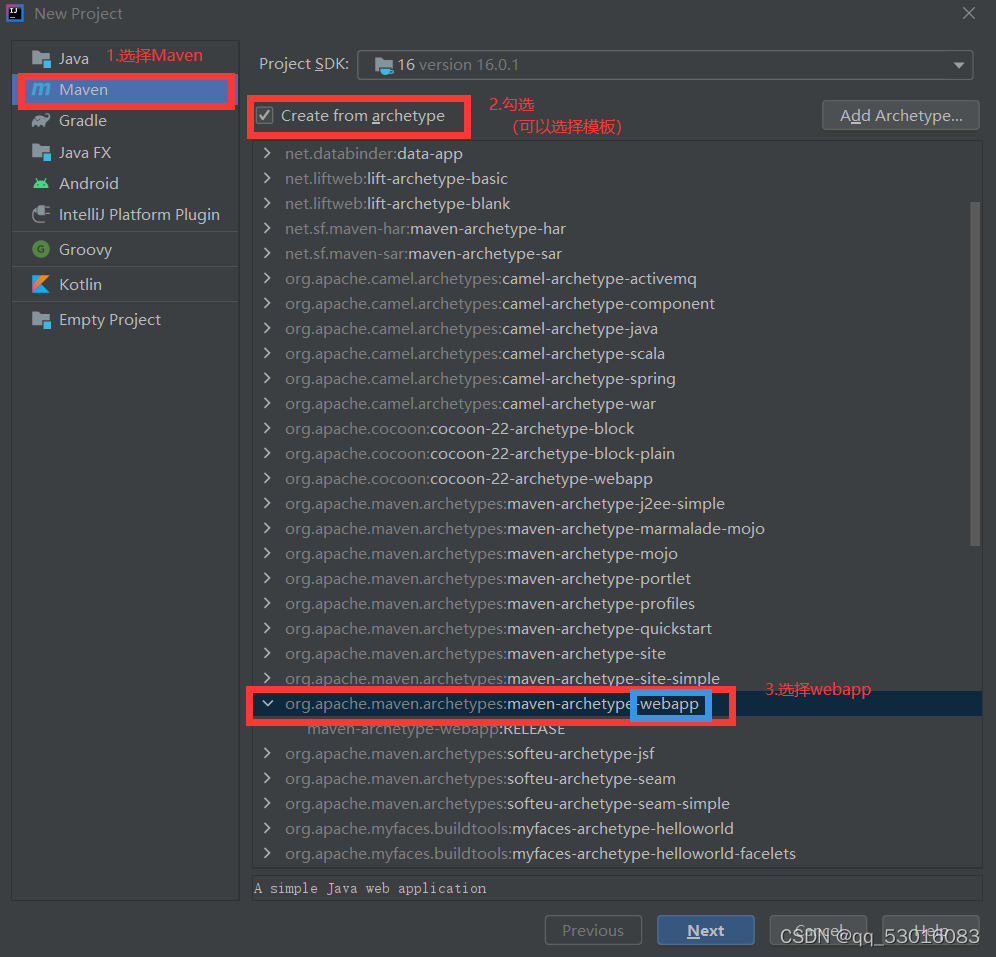The height and width of the screenshot is (957, 996).
Task: Expand camel-archetype-war node
Action: click(x=267, y=403)
